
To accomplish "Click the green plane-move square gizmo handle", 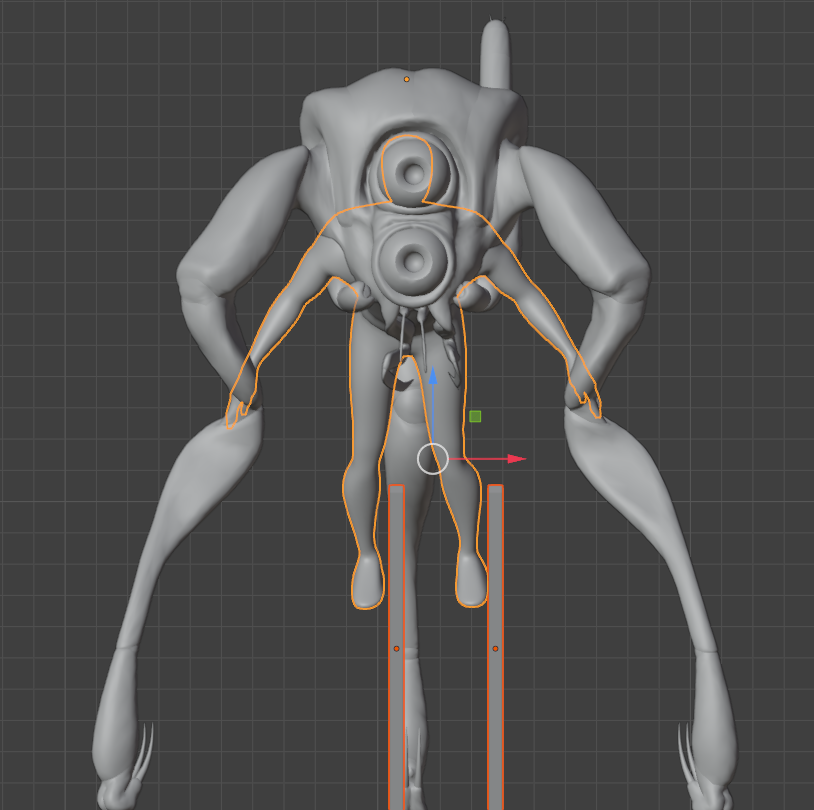I will tap(475, 416).
